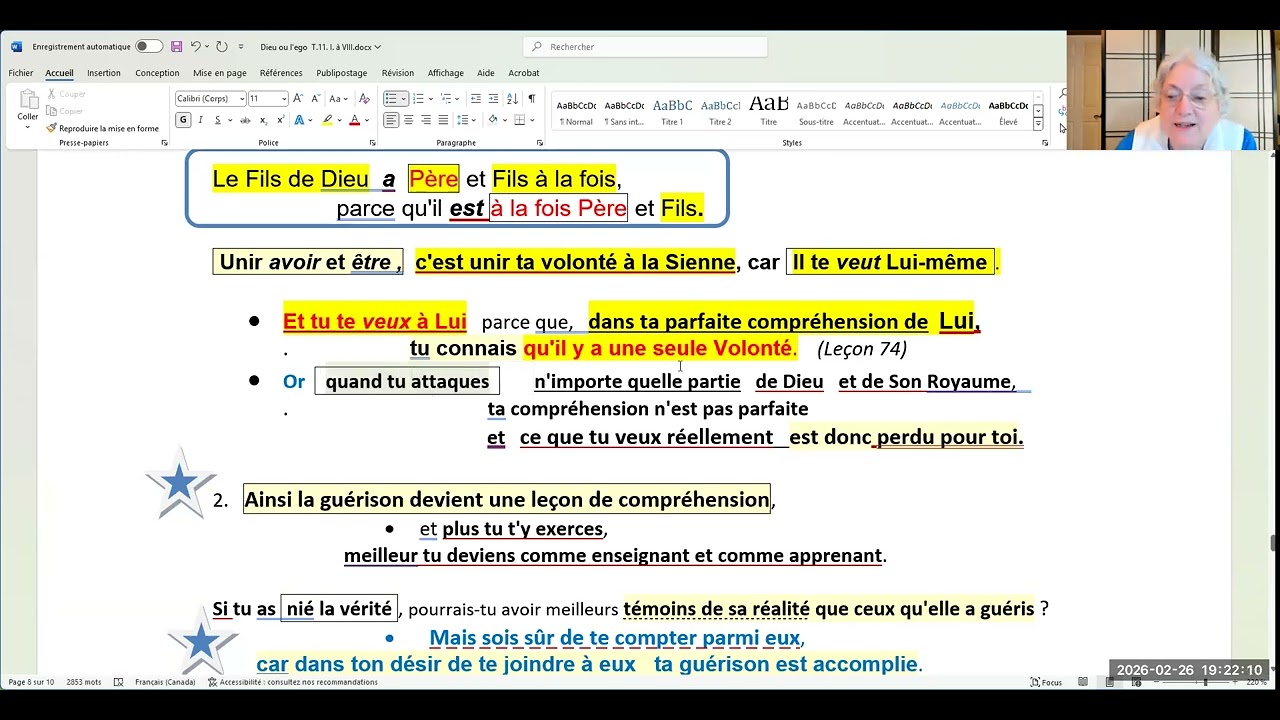Click the line spacing icon
1280x720 pixels.
tap(463, 120)
